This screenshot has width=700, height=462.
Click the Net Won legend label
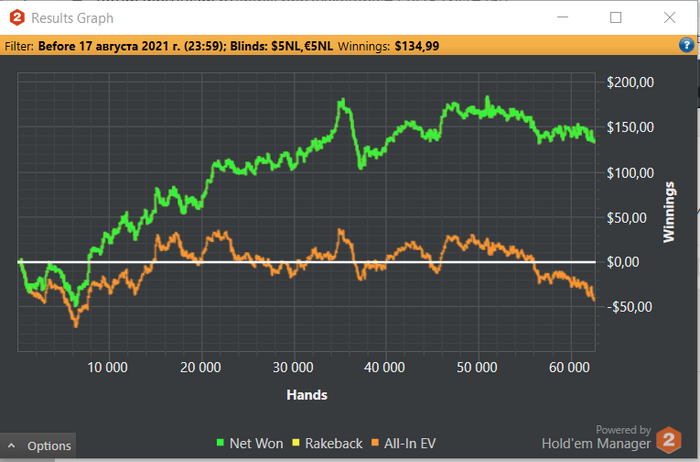[256, 443]
